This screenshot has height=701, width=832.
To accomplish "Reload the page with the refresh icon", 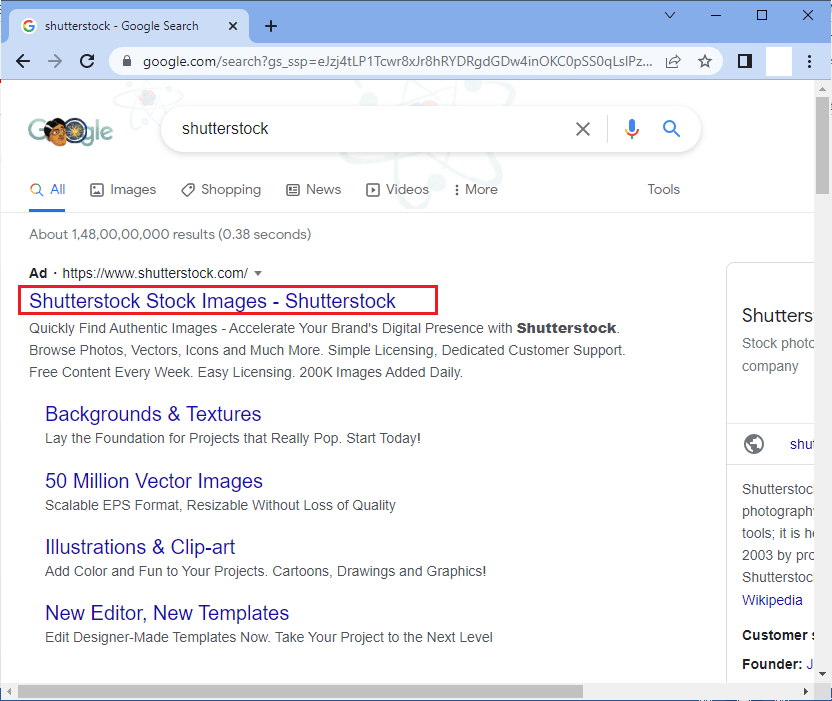I will 87,61.
